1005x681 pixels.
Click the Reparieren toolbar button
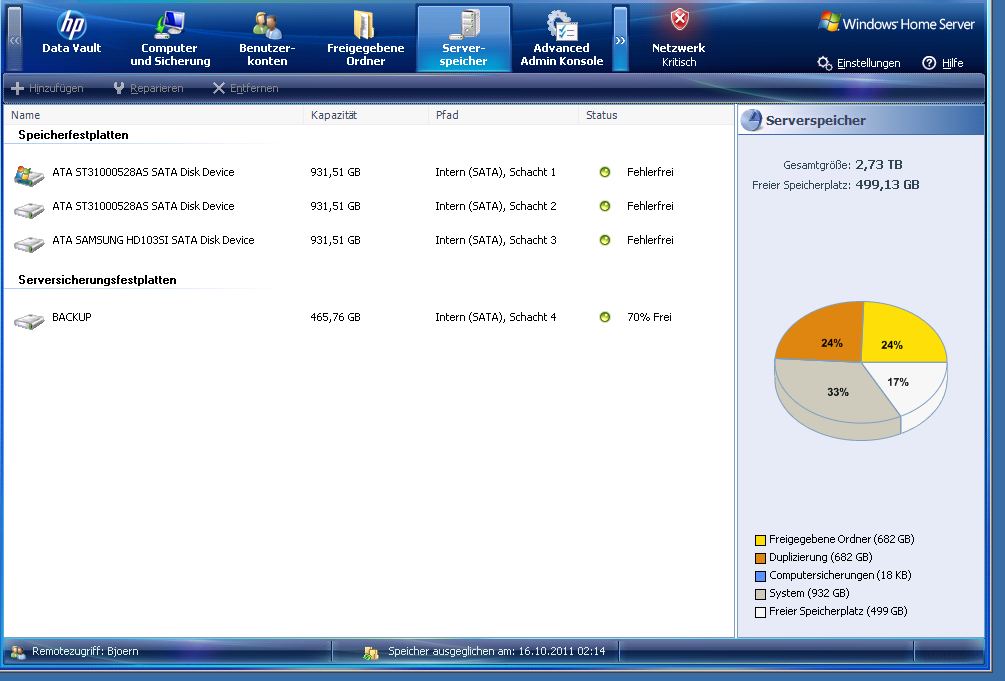(x=148, y=88)
